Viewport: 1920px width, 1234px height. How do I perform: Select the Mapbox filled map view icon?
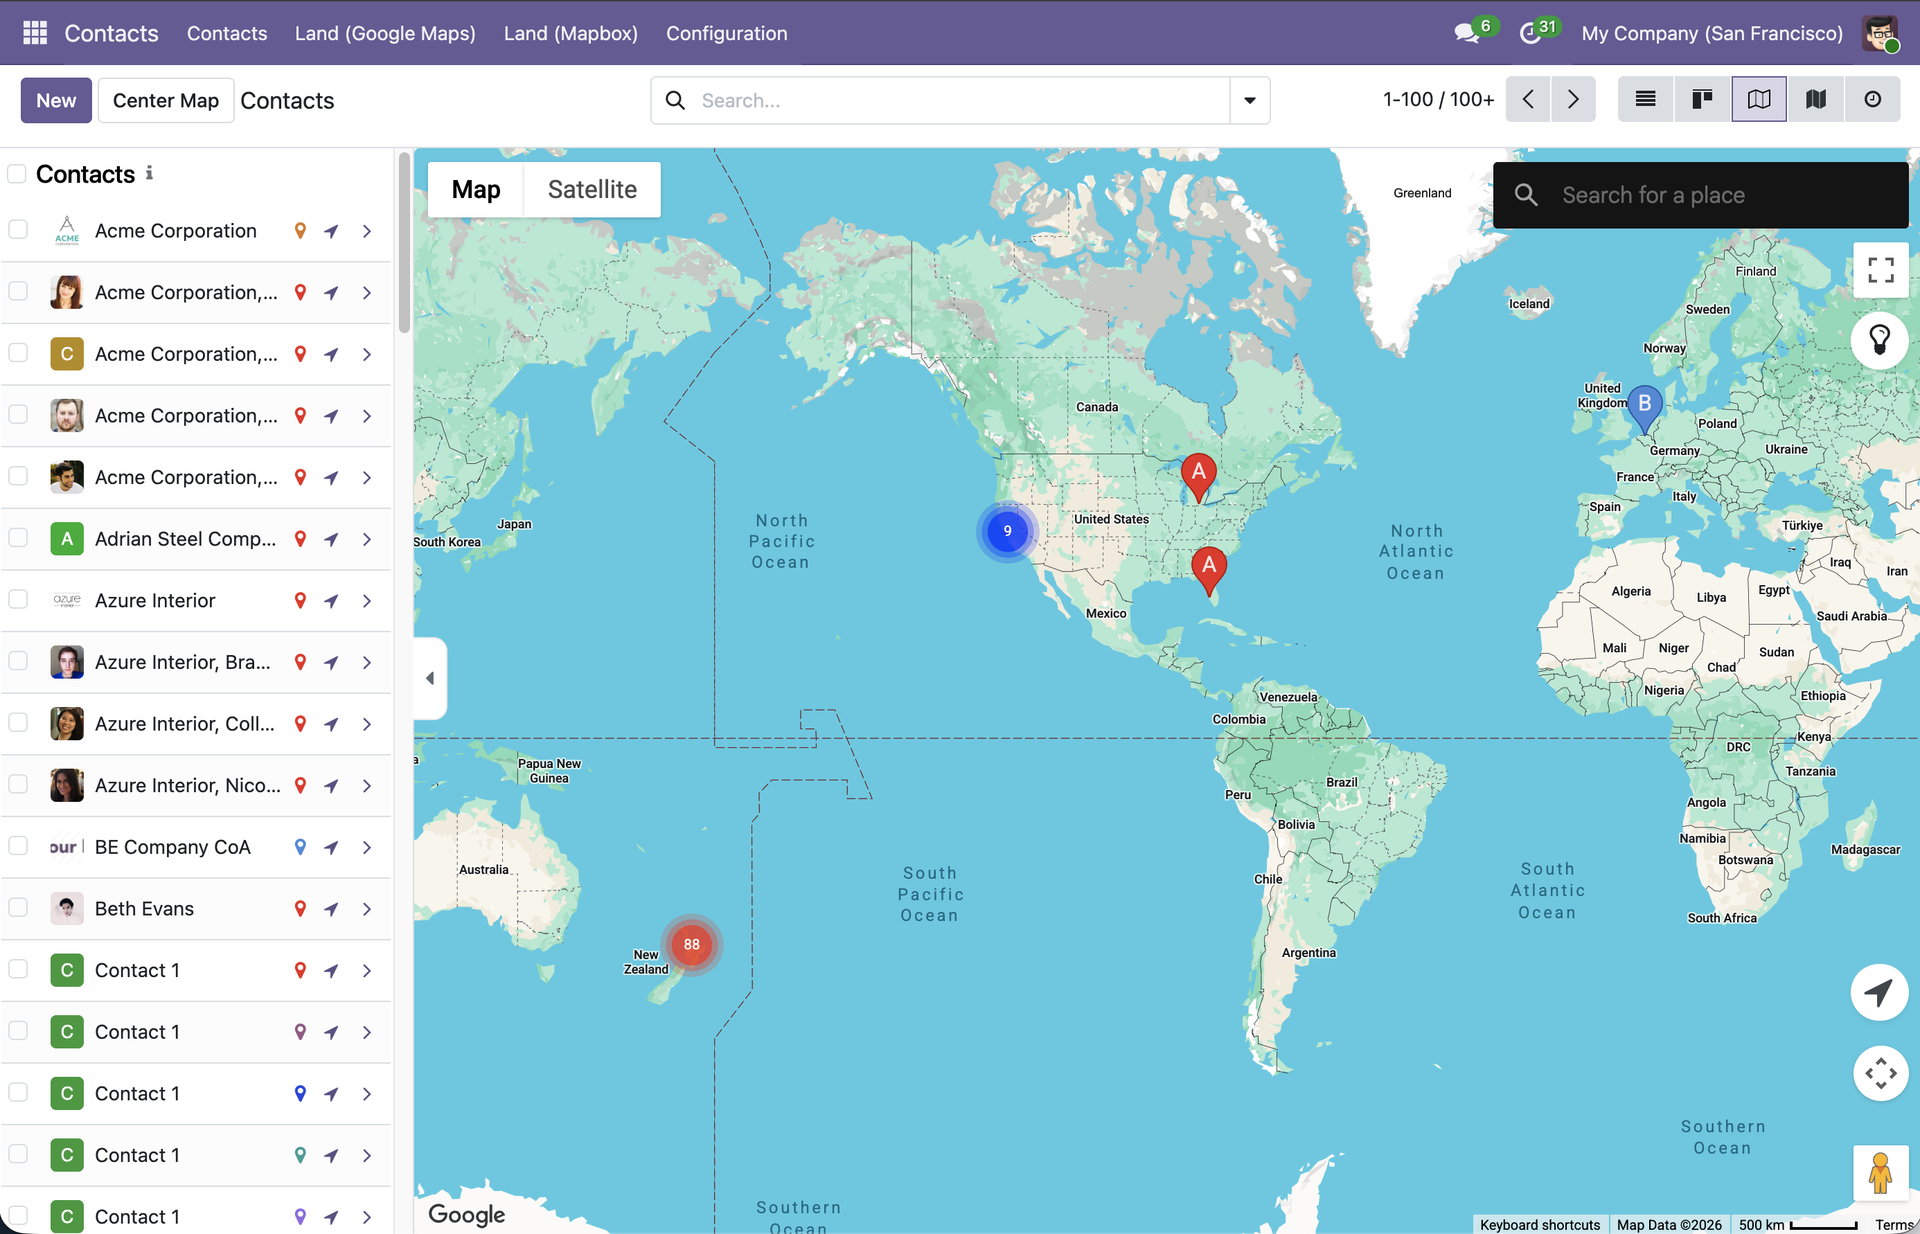click(1816, 99)
